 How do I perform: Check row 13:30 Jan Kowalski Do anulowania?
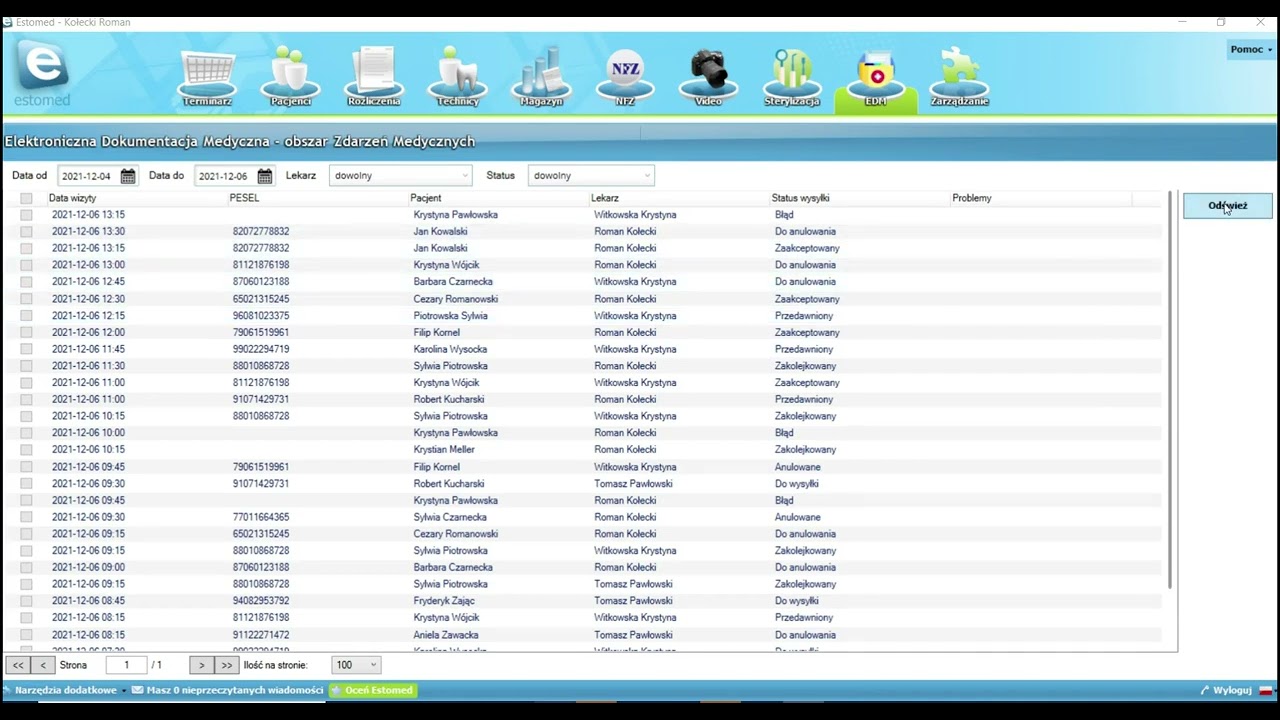tap(26, 232)
